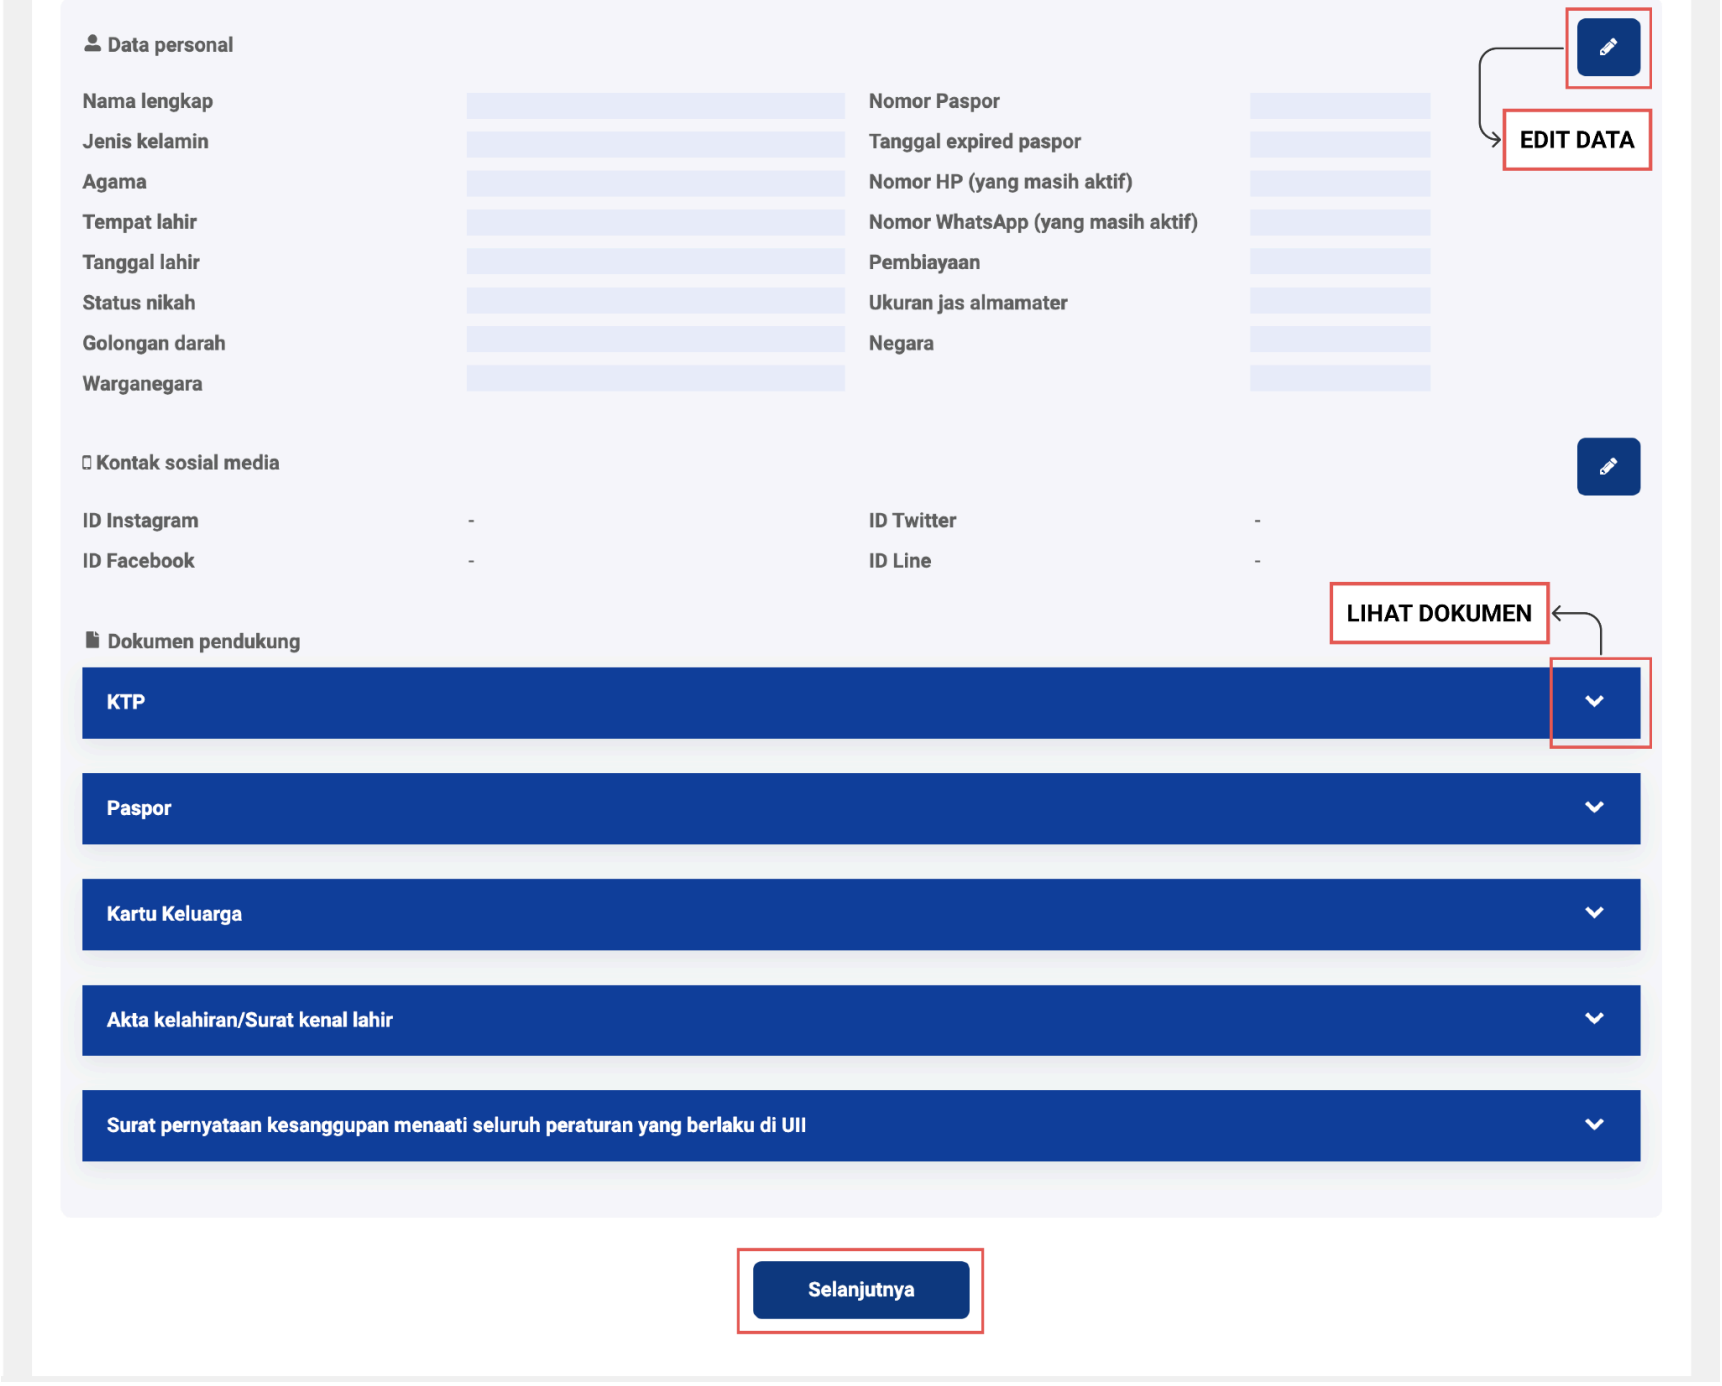Select the Pembiayaan value field
The height and width of the screenshot is (1386, 1722).
pyautogui.click(x=1339, y=261)
